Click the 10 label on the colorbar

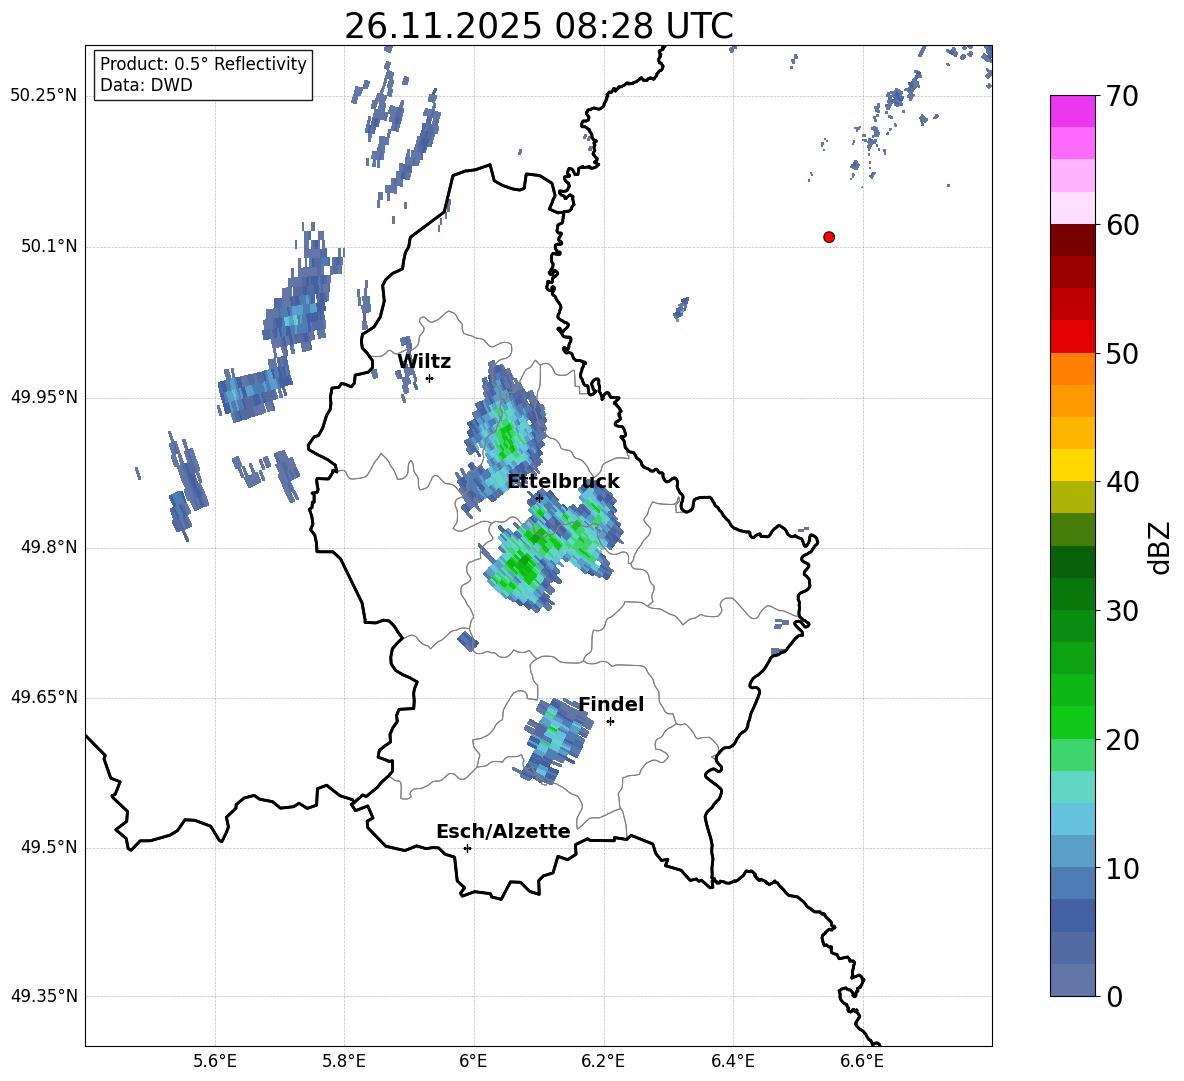click(x=1122, y=868)
